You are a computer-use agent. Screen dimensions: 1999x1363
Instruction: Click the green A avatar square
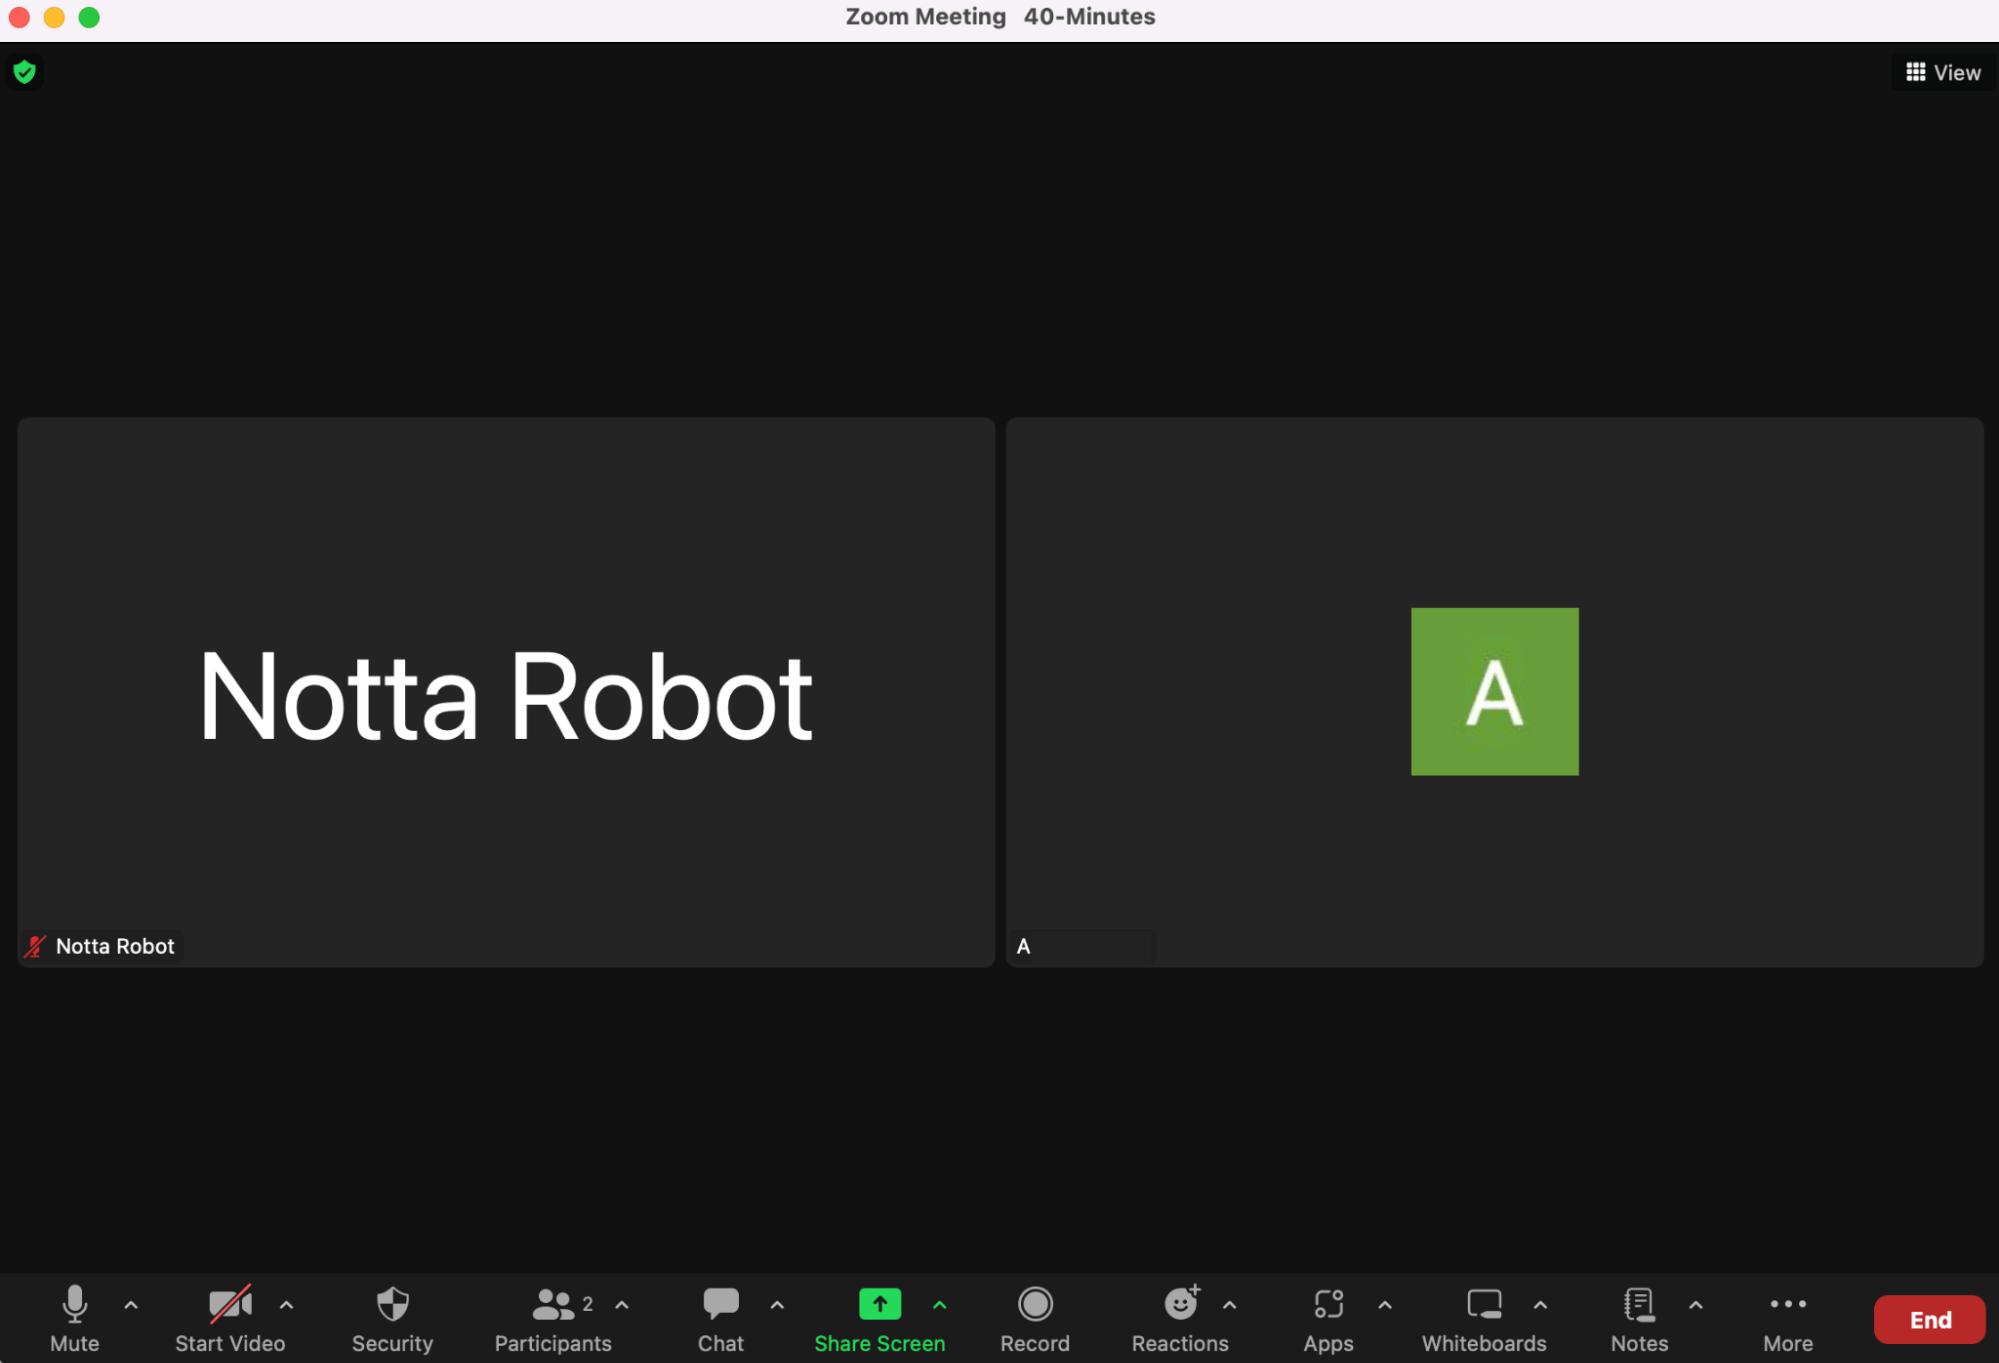[x=1495, y=692]
